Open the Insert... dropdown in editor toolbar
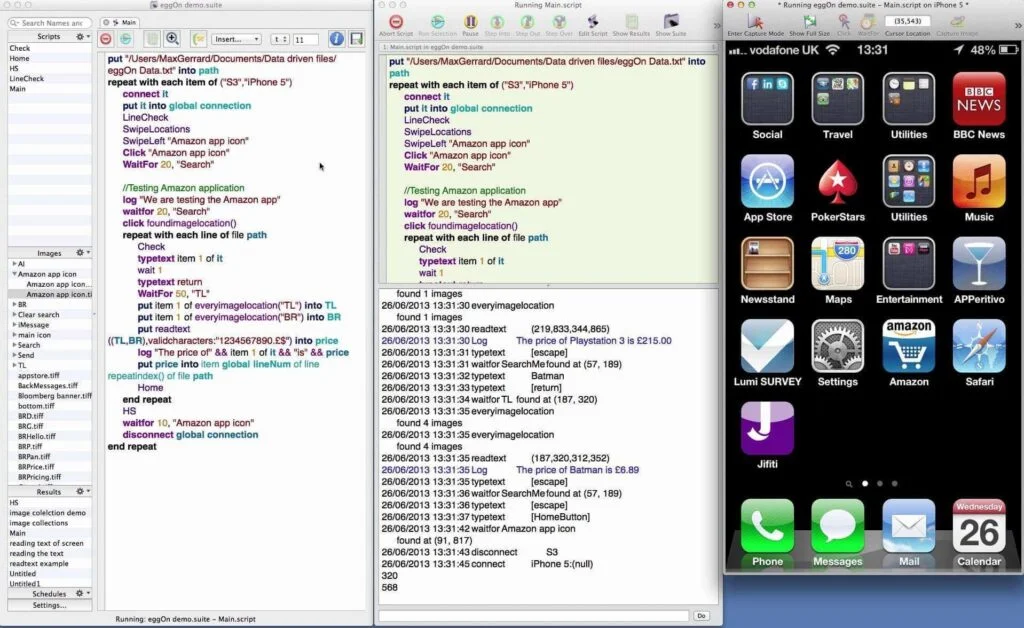Viewport: 1024px width, 628px height. (x=236, y=39)
